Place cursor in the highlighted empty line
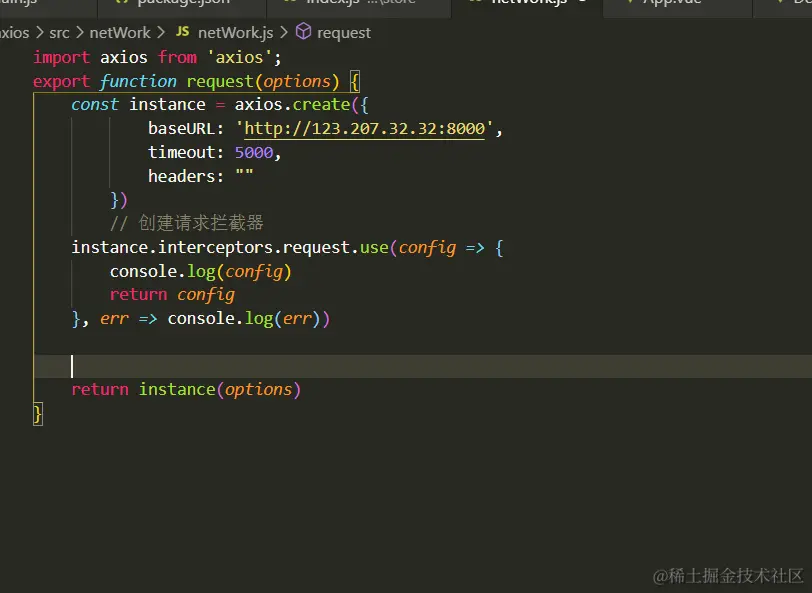 (423, 366)
